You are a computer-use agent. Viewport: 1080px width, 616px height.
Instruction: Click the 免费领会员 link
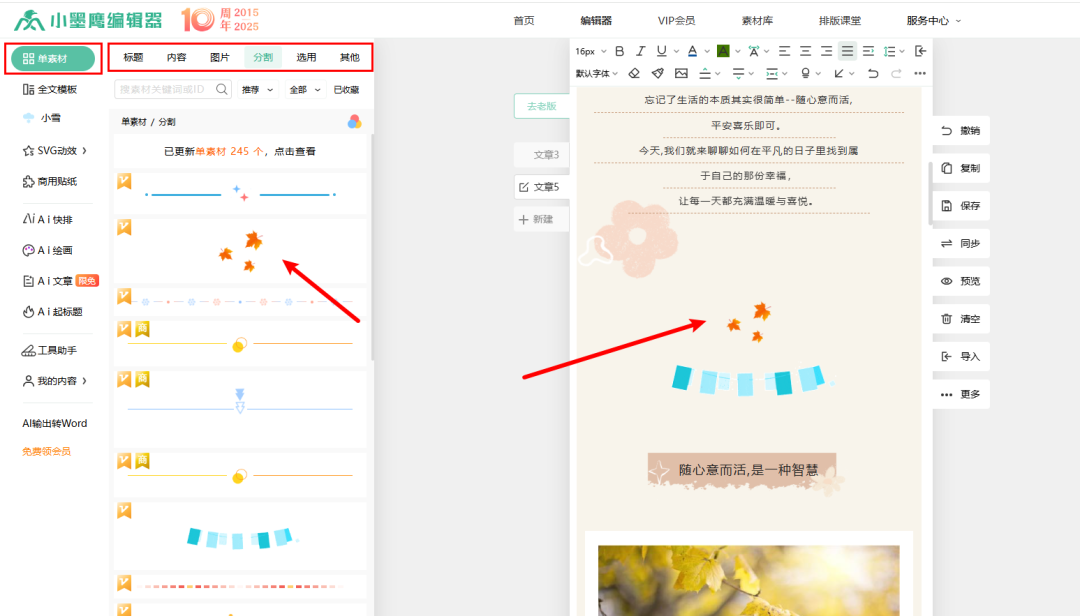point(47,451)
